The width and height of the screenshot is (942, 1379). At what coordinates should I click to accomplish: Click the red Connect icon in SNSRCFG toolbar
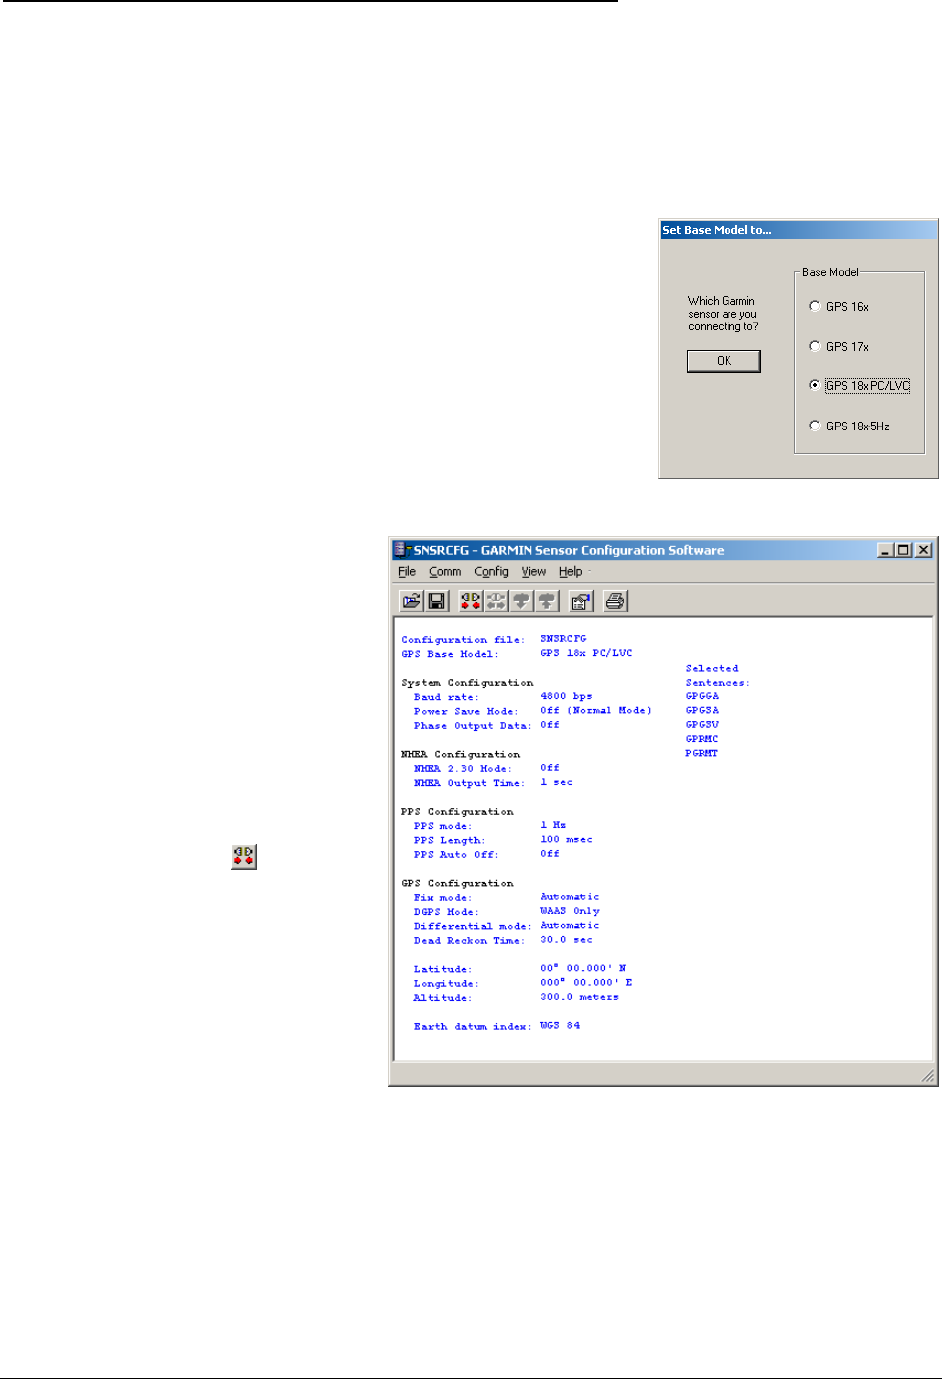tap(471, 601)
